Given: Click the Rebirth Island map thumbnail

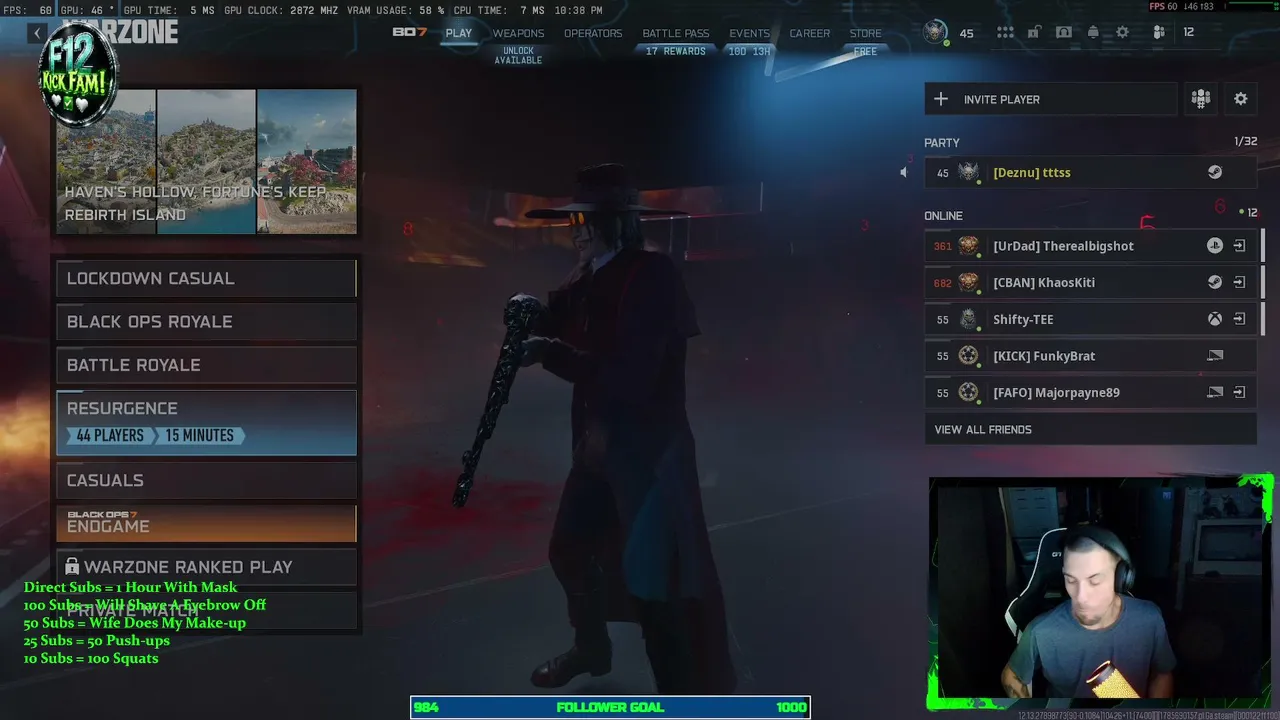Looking at the screenshot, I should click(x=307, y=161).
